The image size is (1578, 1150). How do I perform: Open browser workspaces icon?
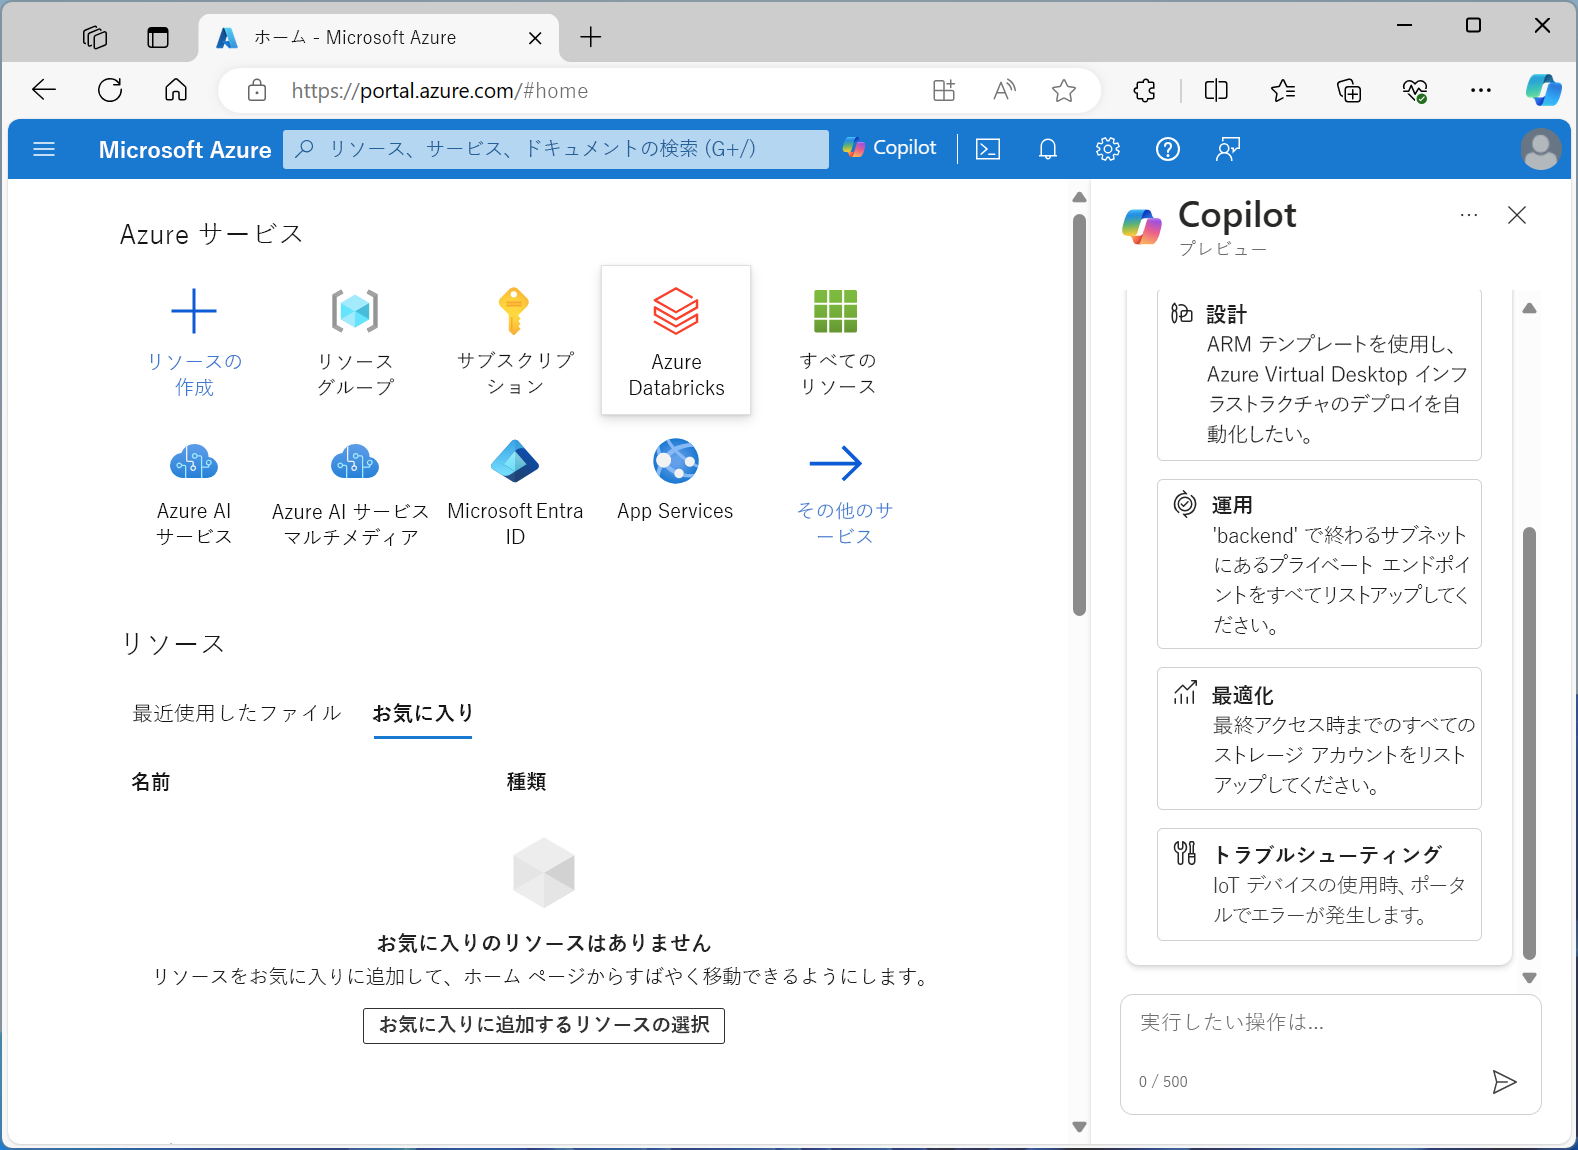95,38
